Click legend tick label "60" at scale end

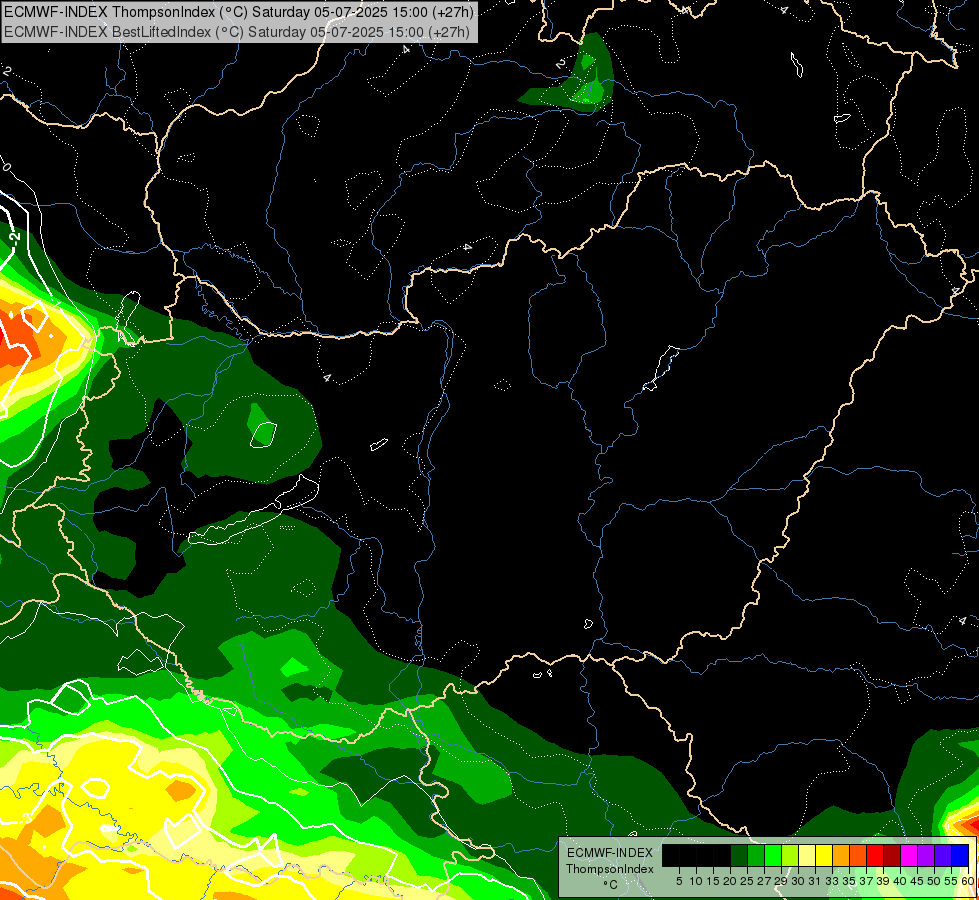(x=968, y=881)
